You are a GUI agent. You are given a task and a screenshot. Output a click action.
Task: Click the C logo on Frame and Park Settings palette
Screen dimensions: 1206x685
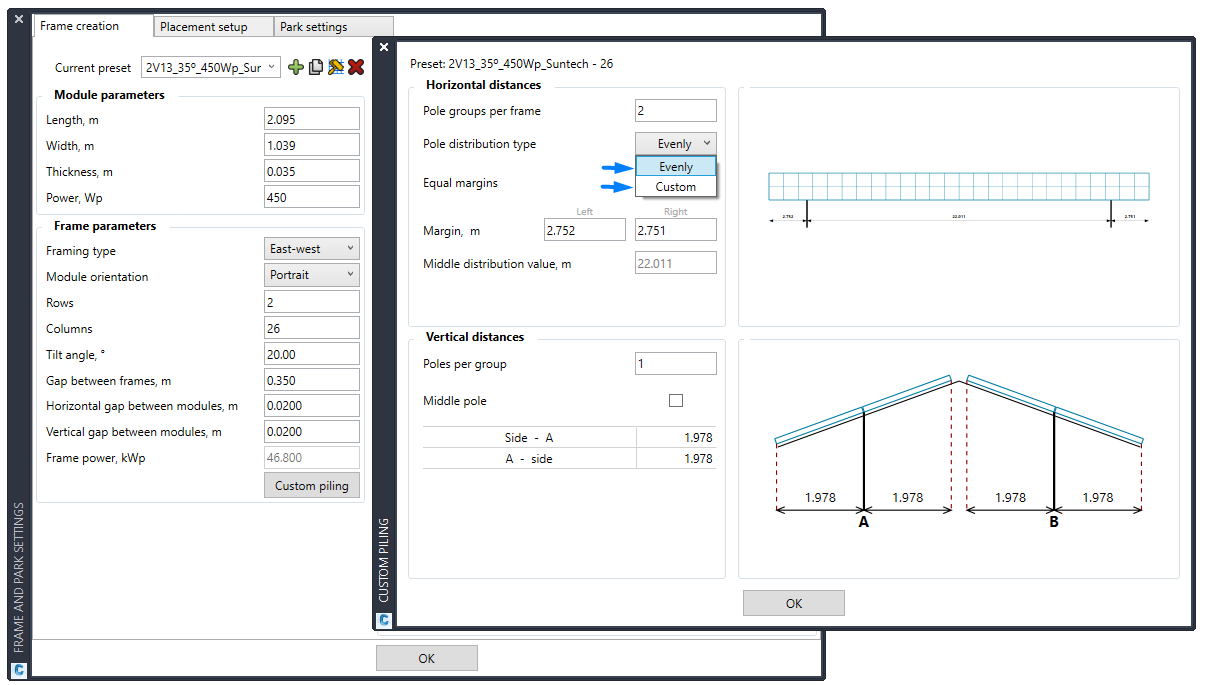(x=18, y=668)
